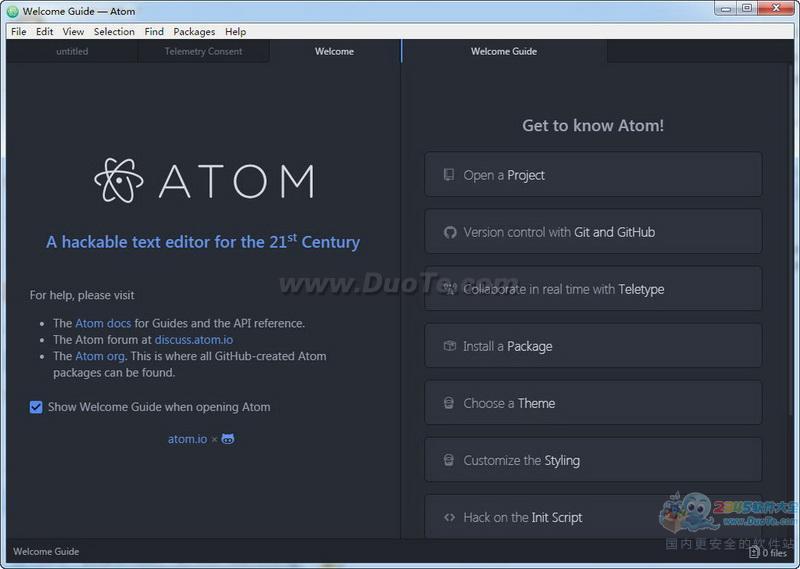The image size is (800, 569).
Task: Open the Help menu
Action: [x=236, y=32]
